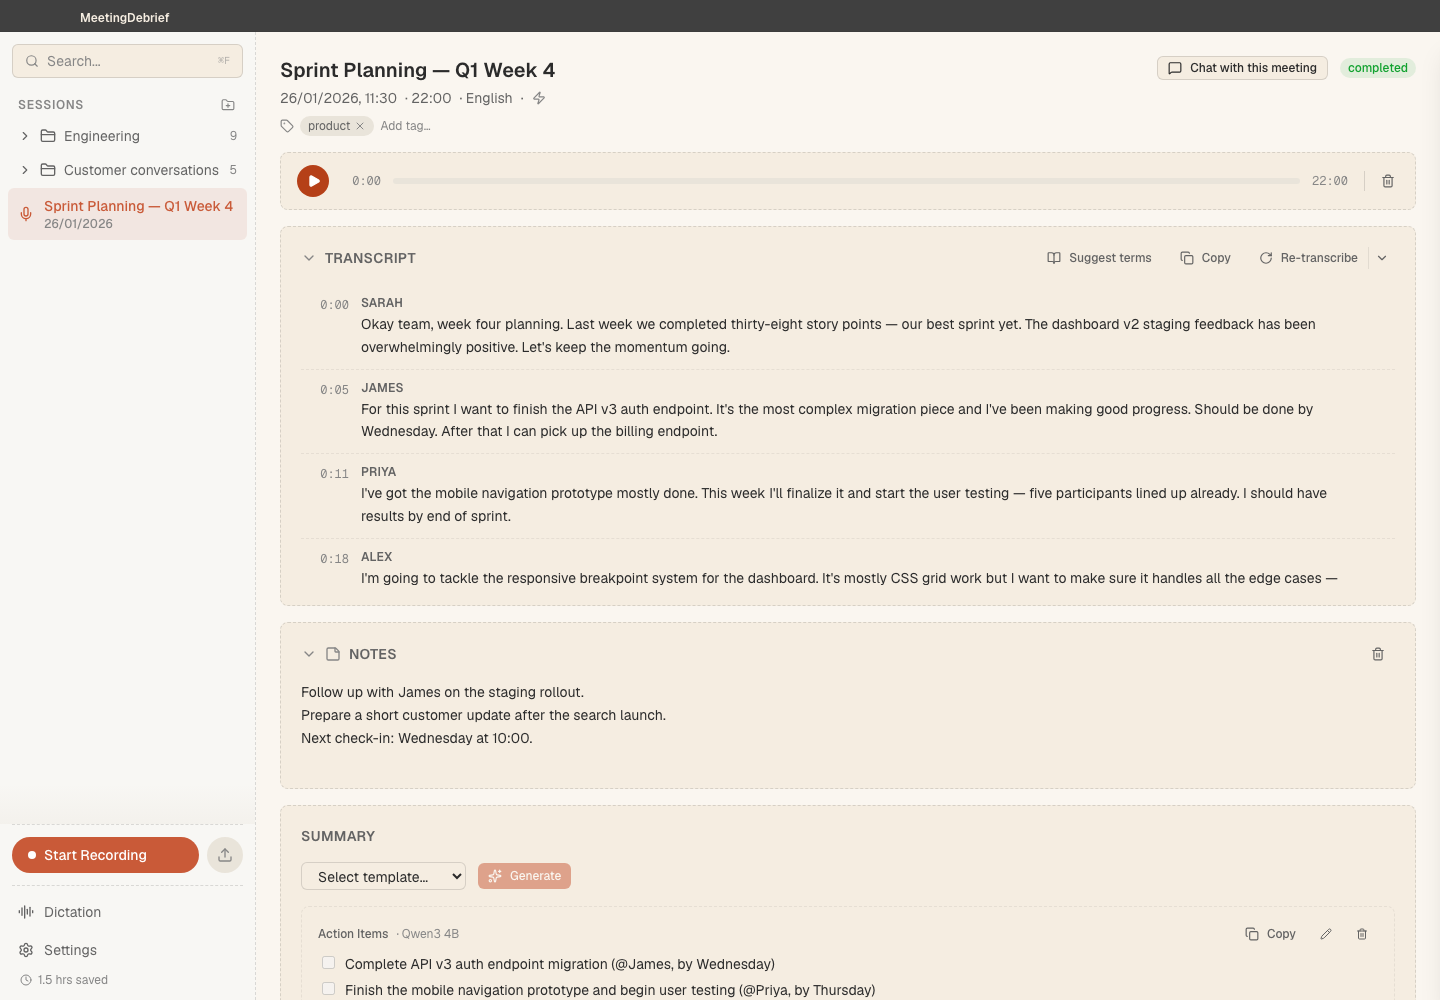Delete the notes with trash icon
Image resolution: width=1440 pixels, height=1000 pixels.
1378,654
